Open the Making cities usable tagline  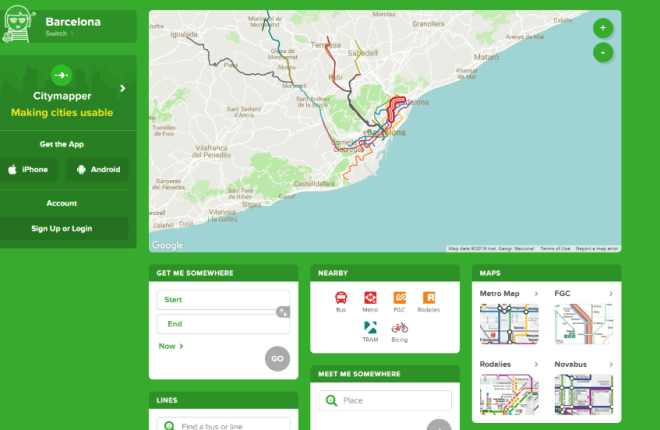click(x=62, y=113)
